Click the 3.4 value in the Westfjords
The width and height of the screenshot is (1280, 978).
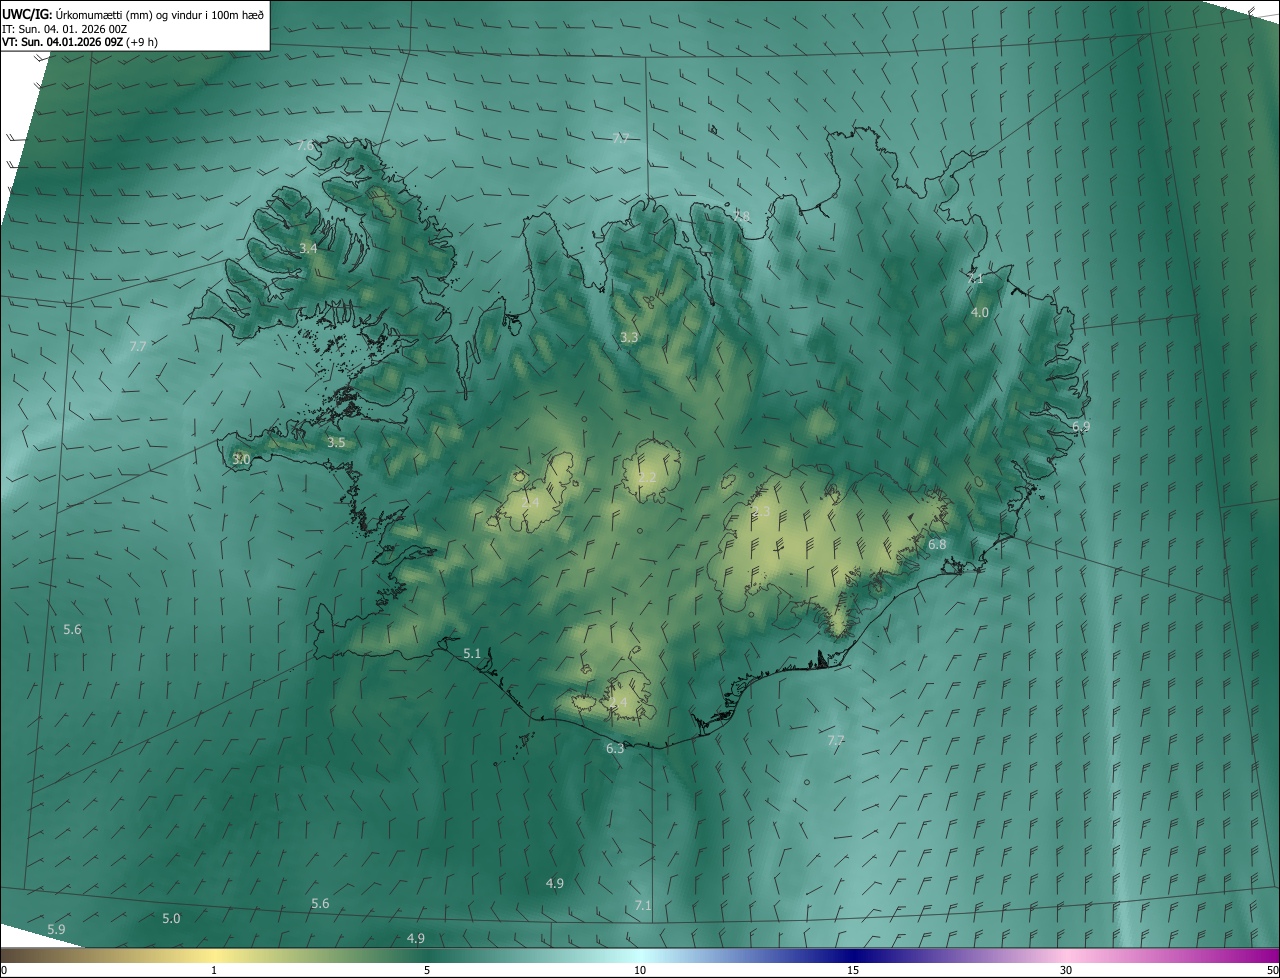[x=308, y=248]
